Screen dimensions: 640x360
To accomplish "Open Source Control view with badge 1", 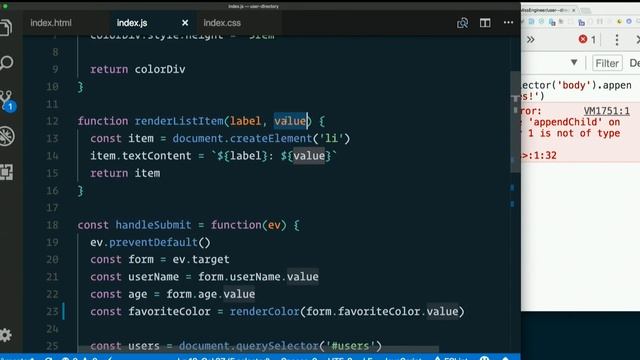I will pos(7,100).
